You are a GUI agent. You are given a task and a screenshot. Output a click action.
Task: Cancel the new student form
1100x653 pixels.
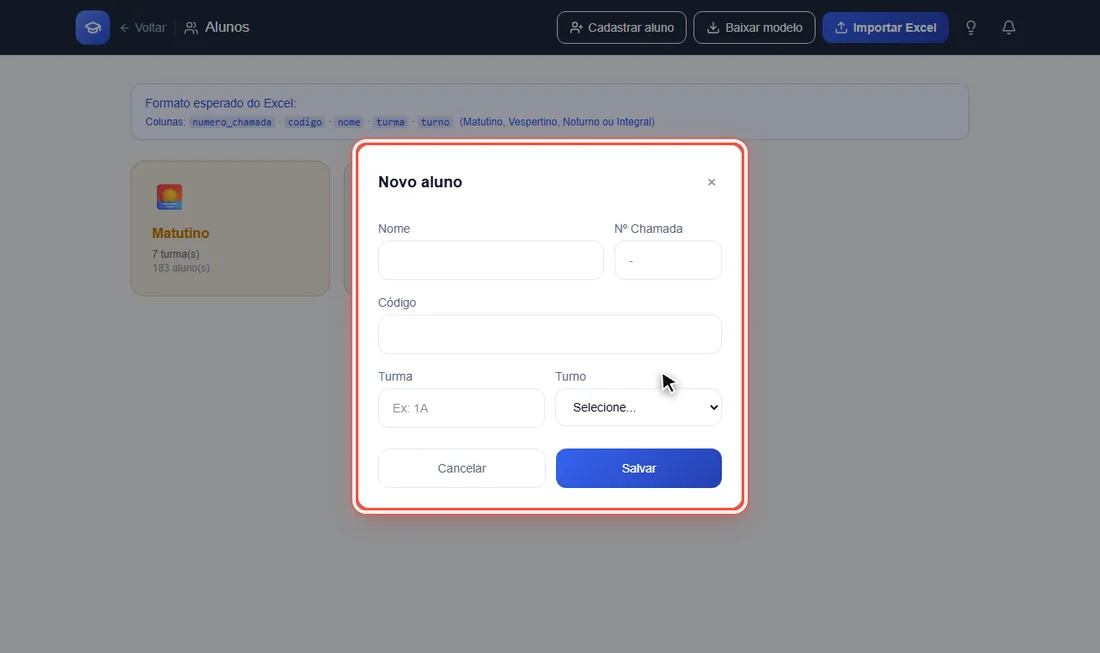click(461, 468)
